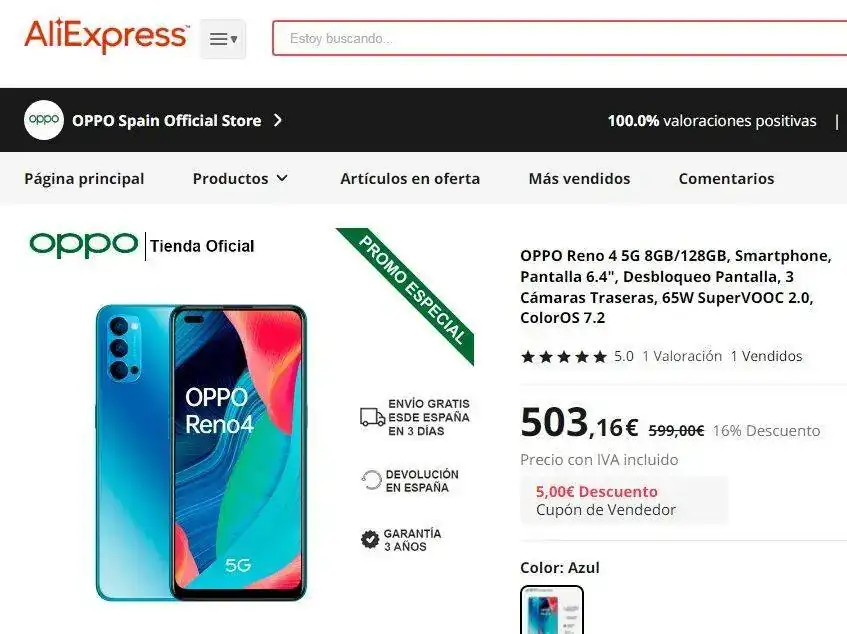Click the Promo Especial ribbon banner
The height and width of the screenshot is (634, 847).
410,291
